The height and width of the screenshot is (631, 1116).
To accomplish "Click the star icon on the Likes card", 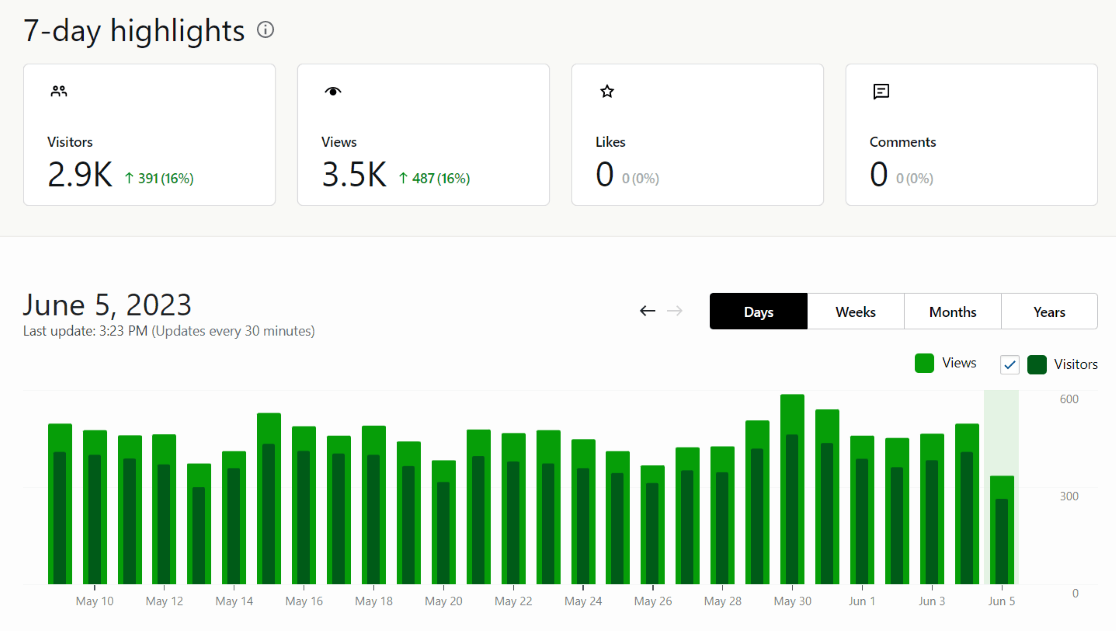I will tap(606, 91).
